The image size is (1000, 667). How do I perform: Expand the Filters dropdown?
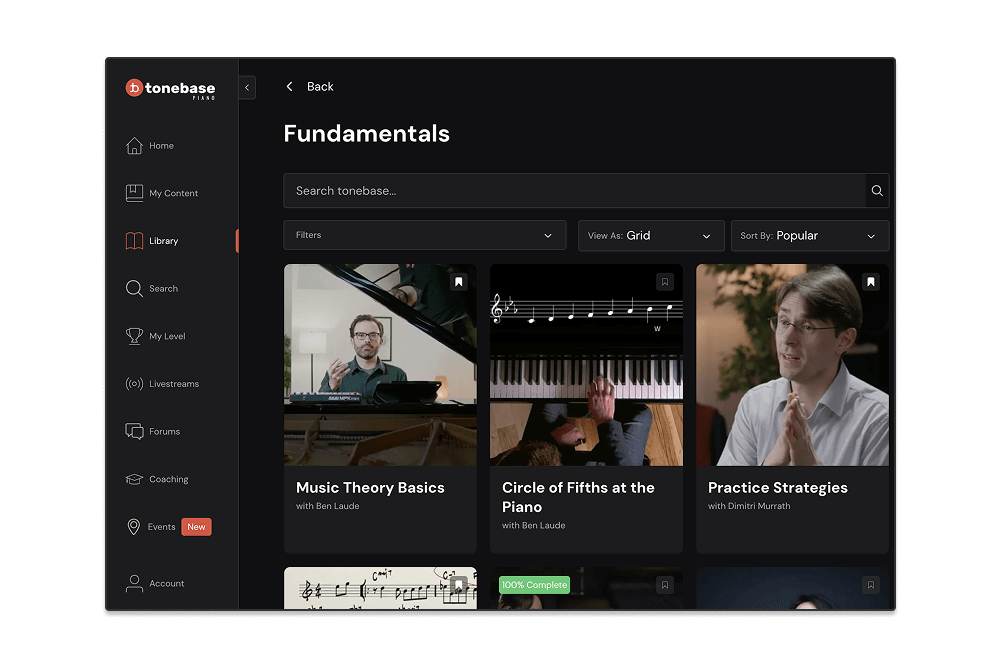(425, 235)
